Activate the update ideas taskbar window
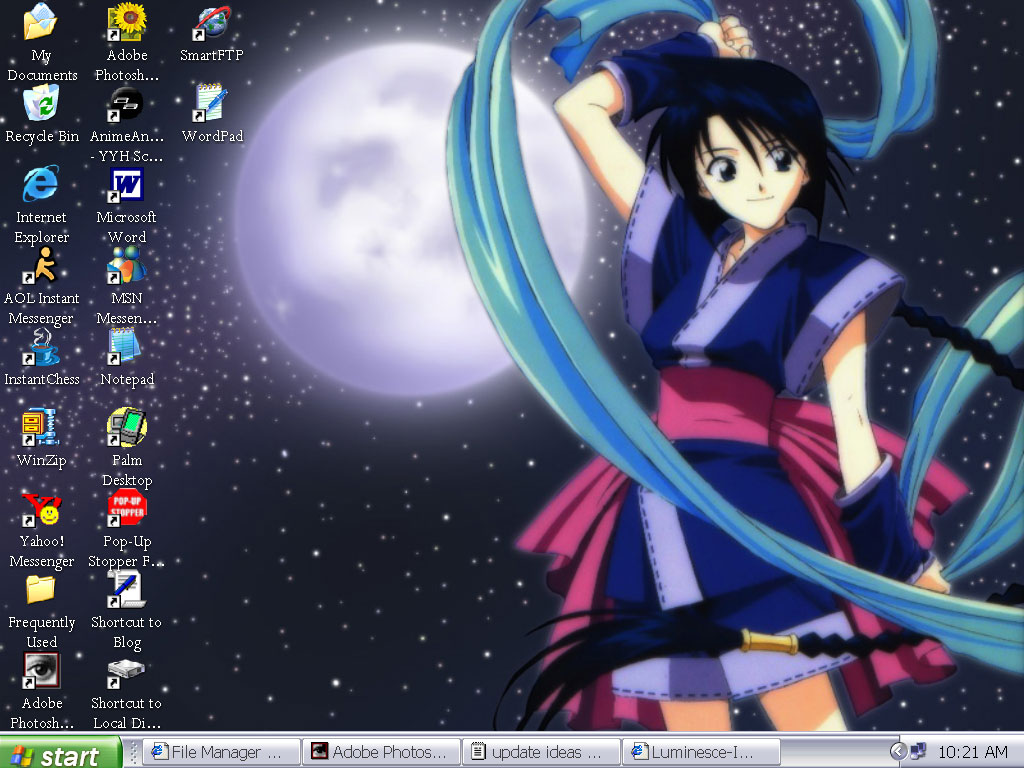This screenshot has height=768, width=1024. pyautogui.click(x=541, y=752)
